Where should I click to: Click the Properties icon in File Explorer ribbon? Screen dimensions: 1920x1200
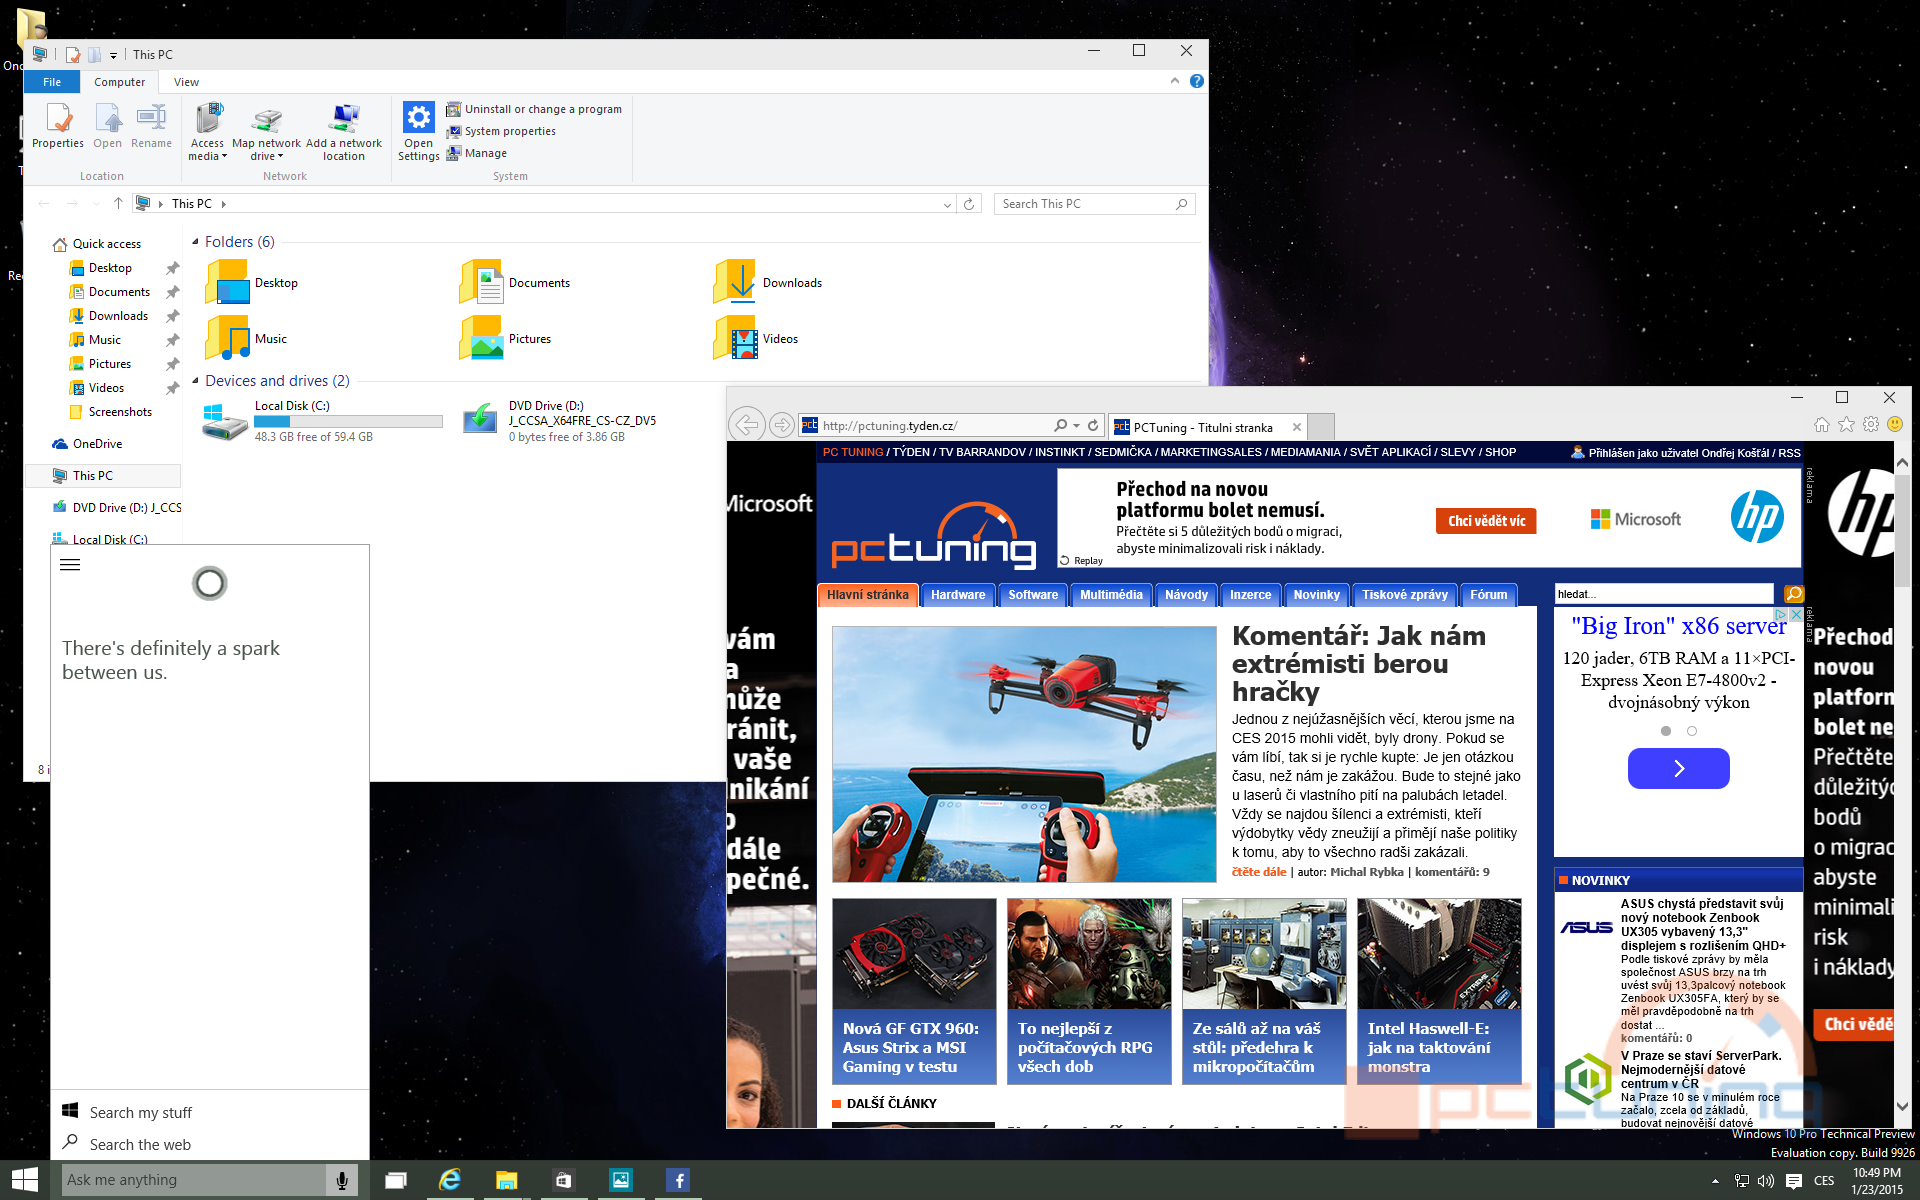58,126
